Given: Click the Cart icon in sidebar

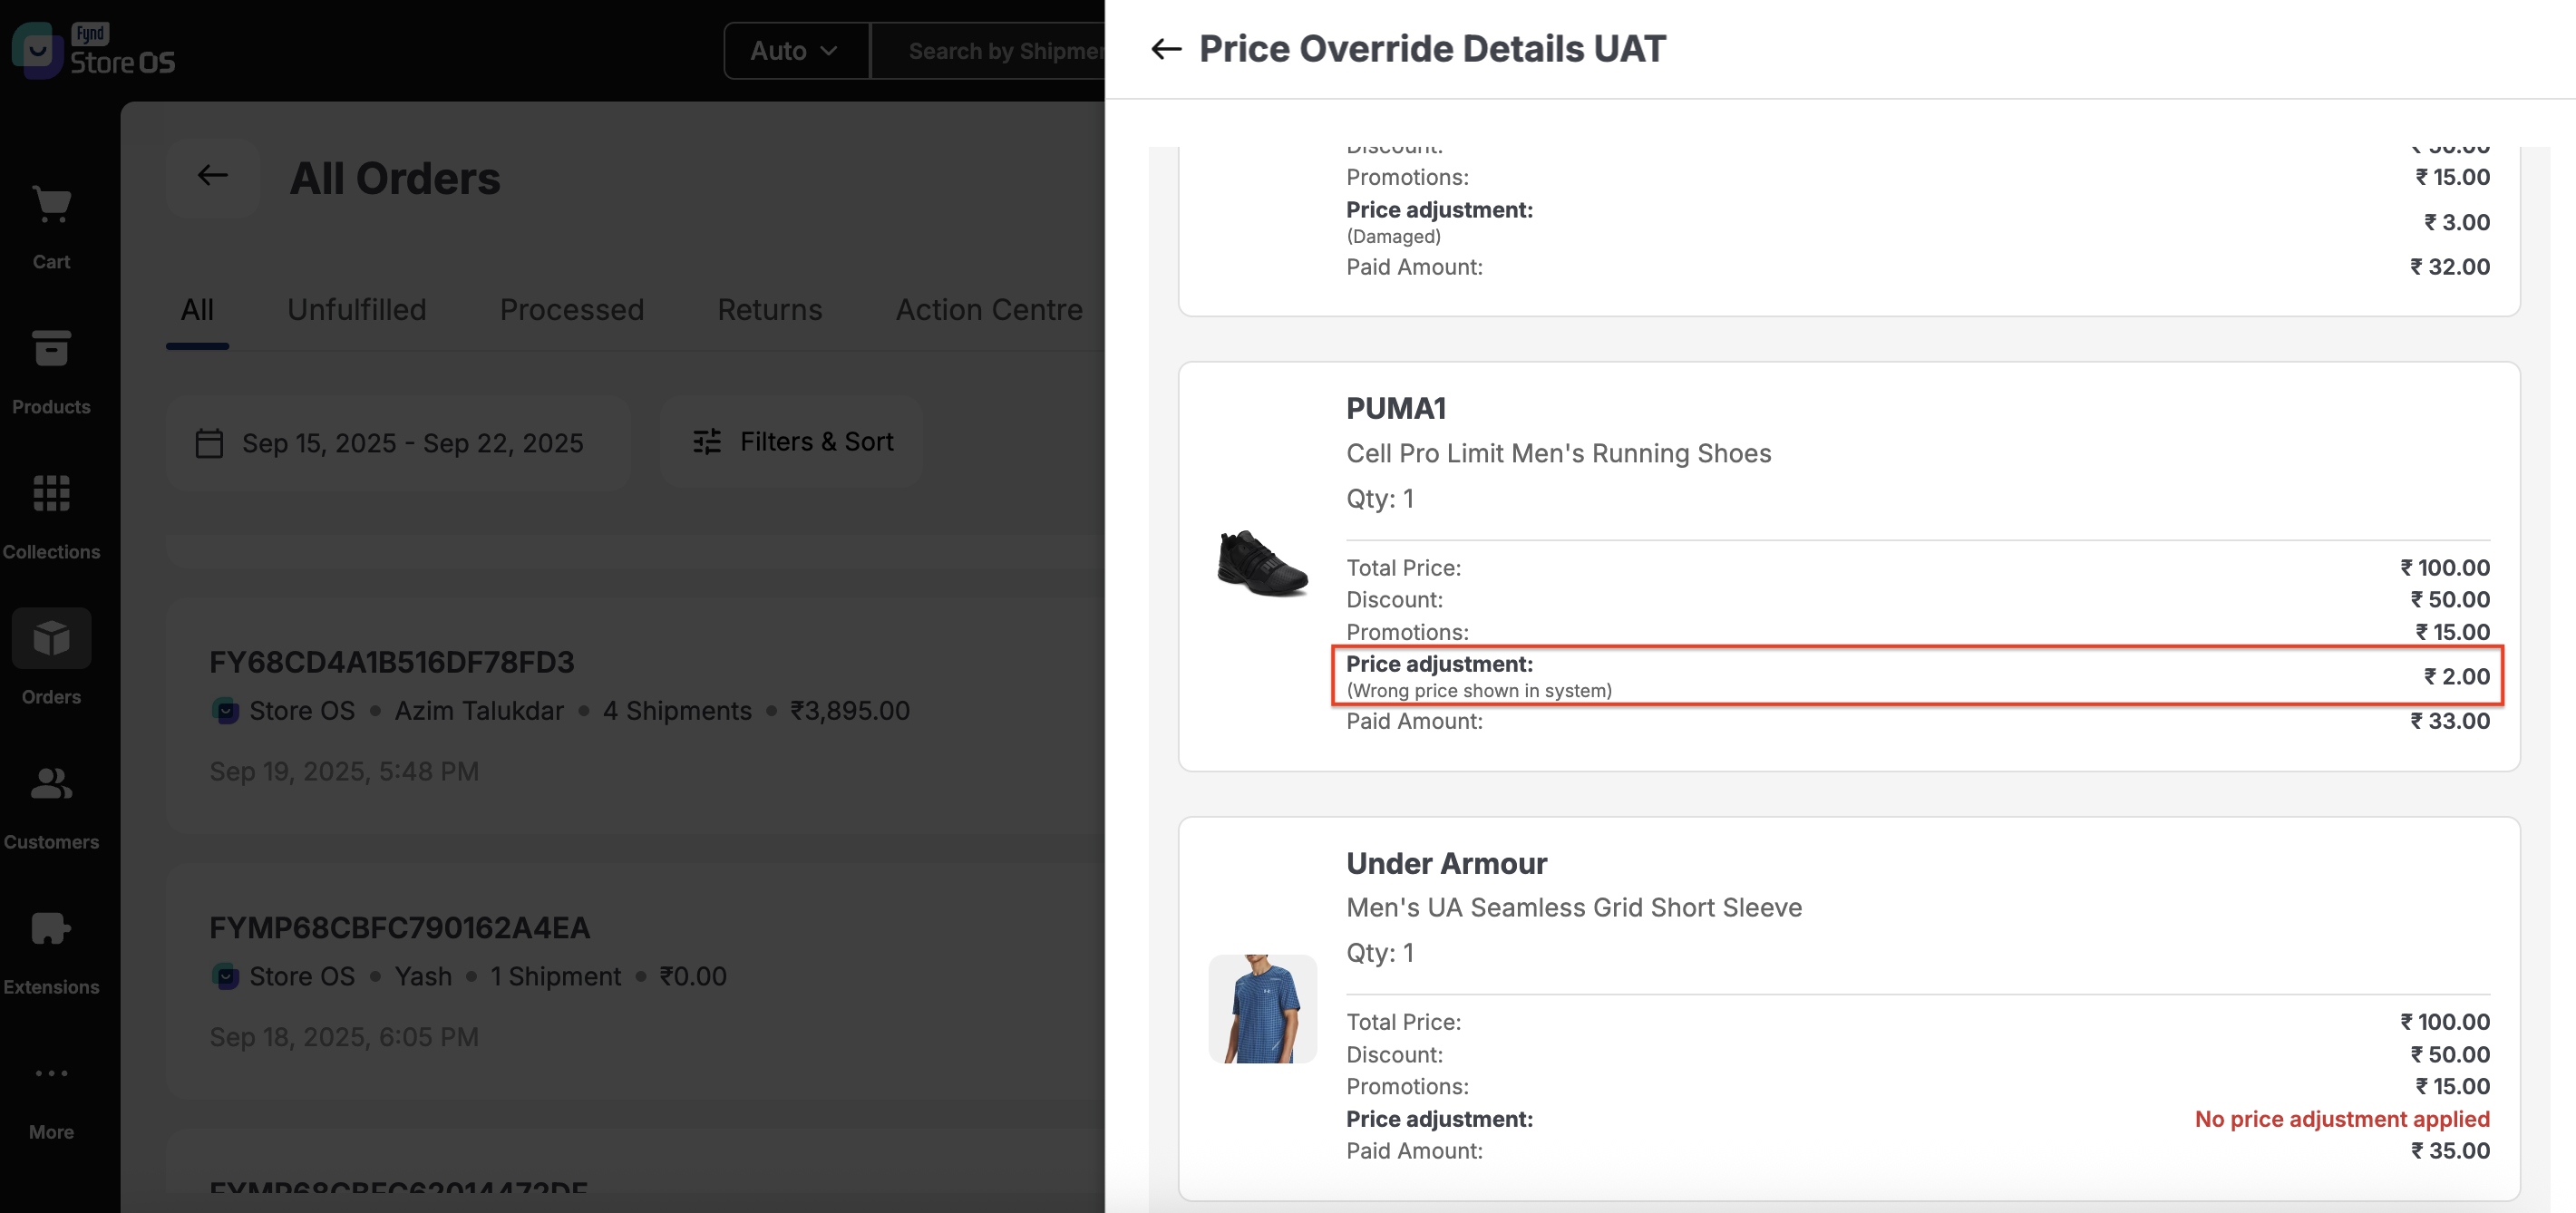Looking at the screenshot, I should click(51, 206).
